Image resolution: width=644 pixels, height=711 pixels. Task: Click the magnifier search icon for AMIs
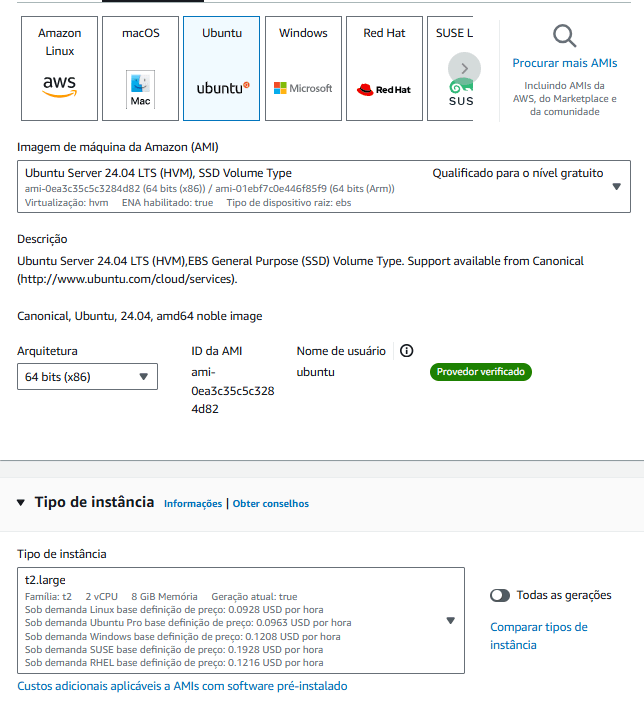565,36
